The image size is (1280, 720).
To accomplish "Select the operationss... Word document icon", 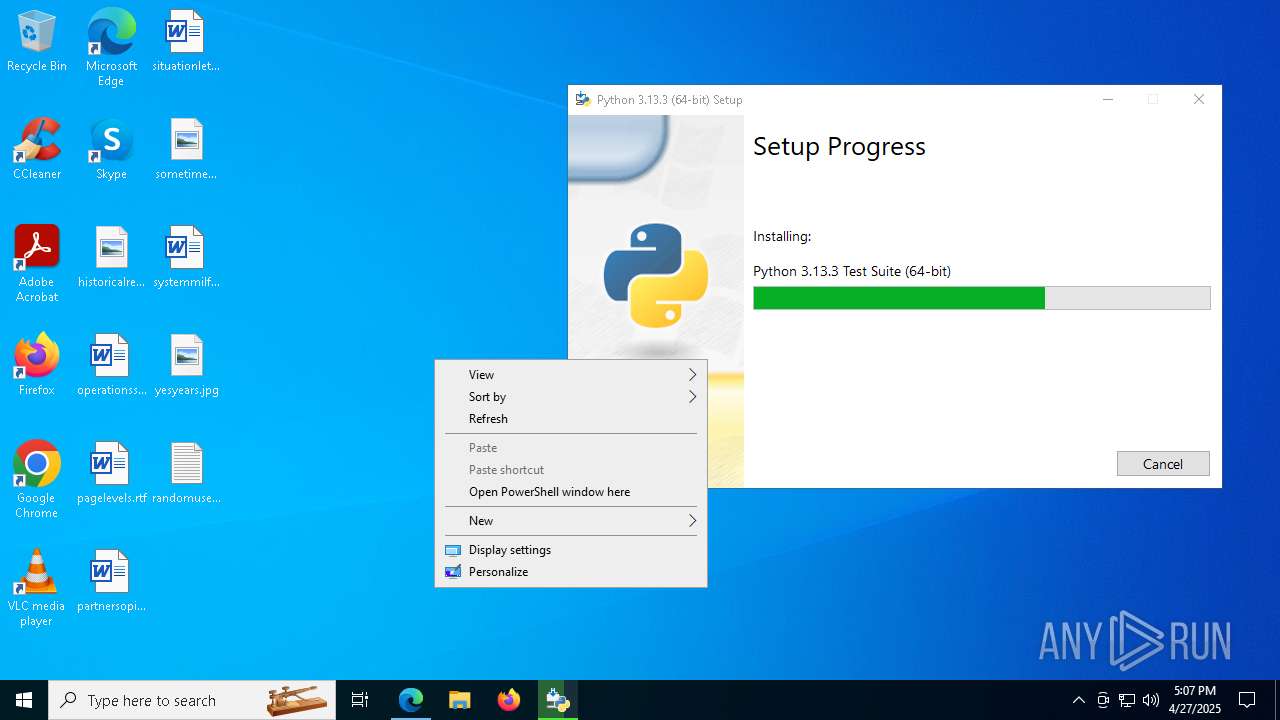I will 111,366.
